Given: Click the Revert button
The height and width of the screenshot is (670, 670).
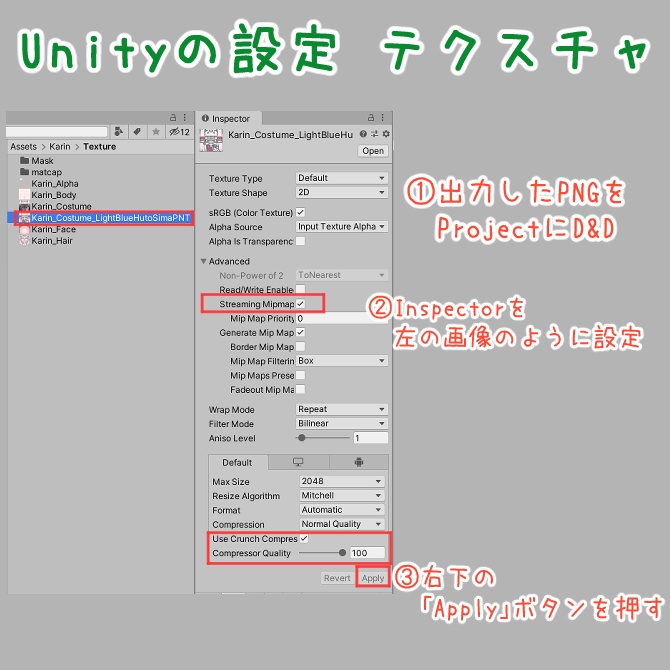Looking at the screenshot, I should (337, 578).
